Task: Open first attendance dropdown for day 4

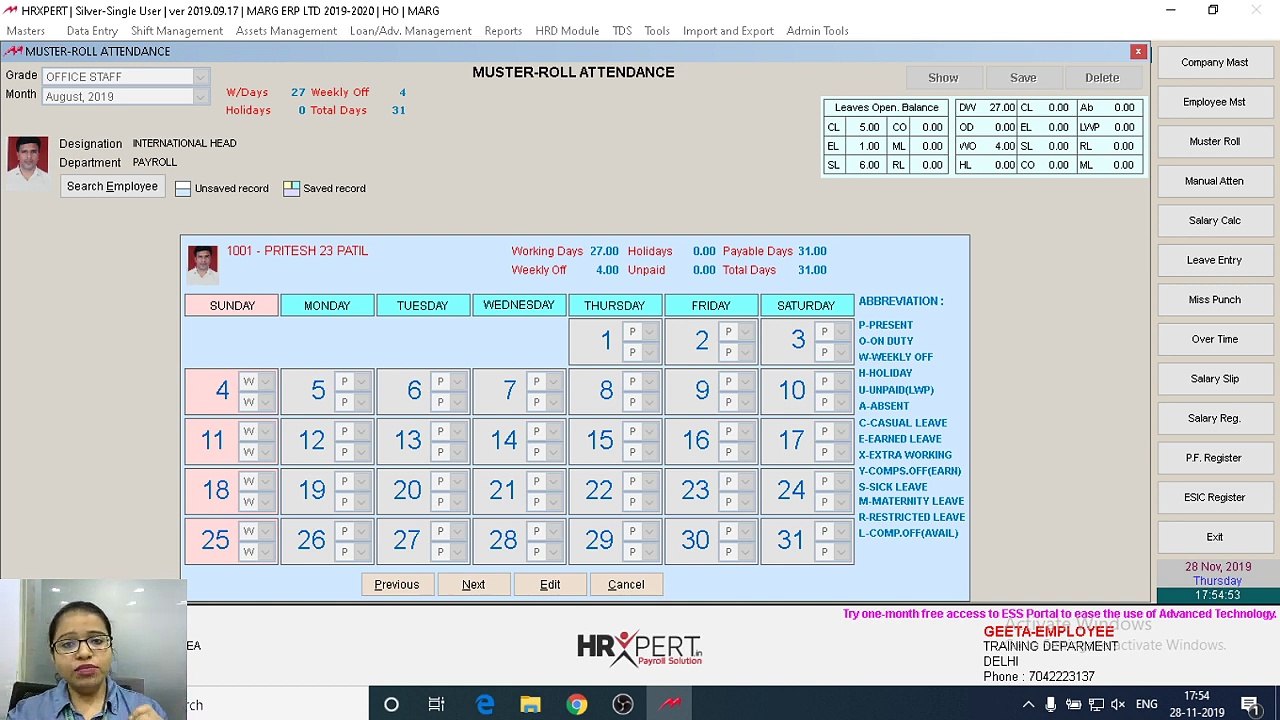Action: (266, 382)
